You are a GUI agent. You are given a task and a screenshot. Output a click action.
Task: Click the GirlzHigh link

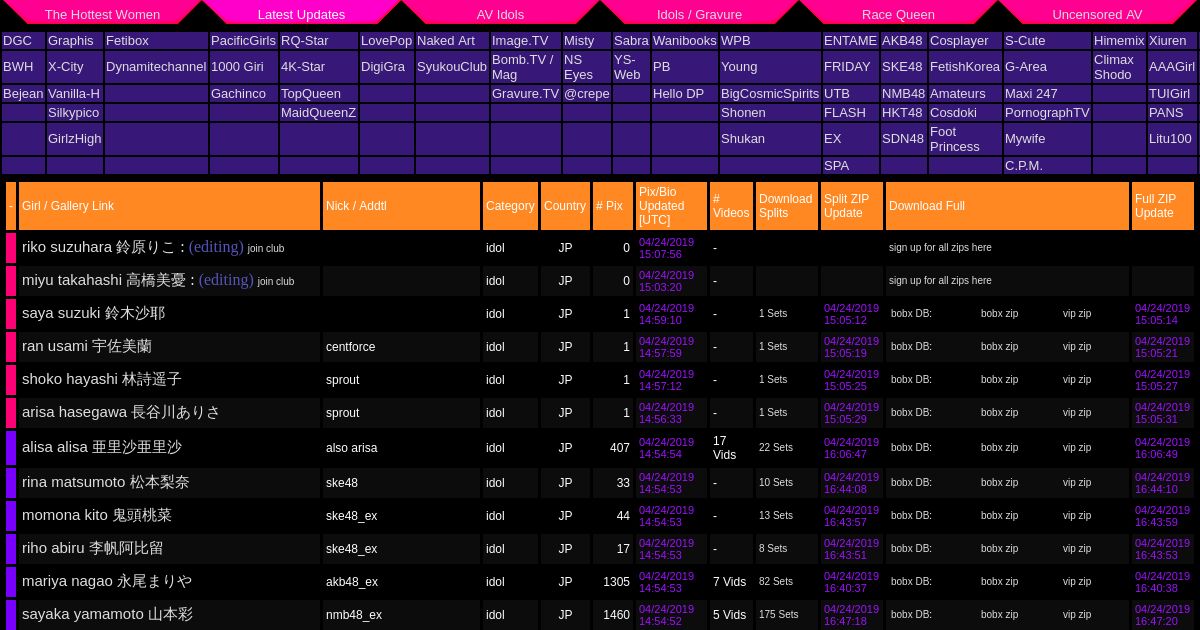tap(75, 139)
